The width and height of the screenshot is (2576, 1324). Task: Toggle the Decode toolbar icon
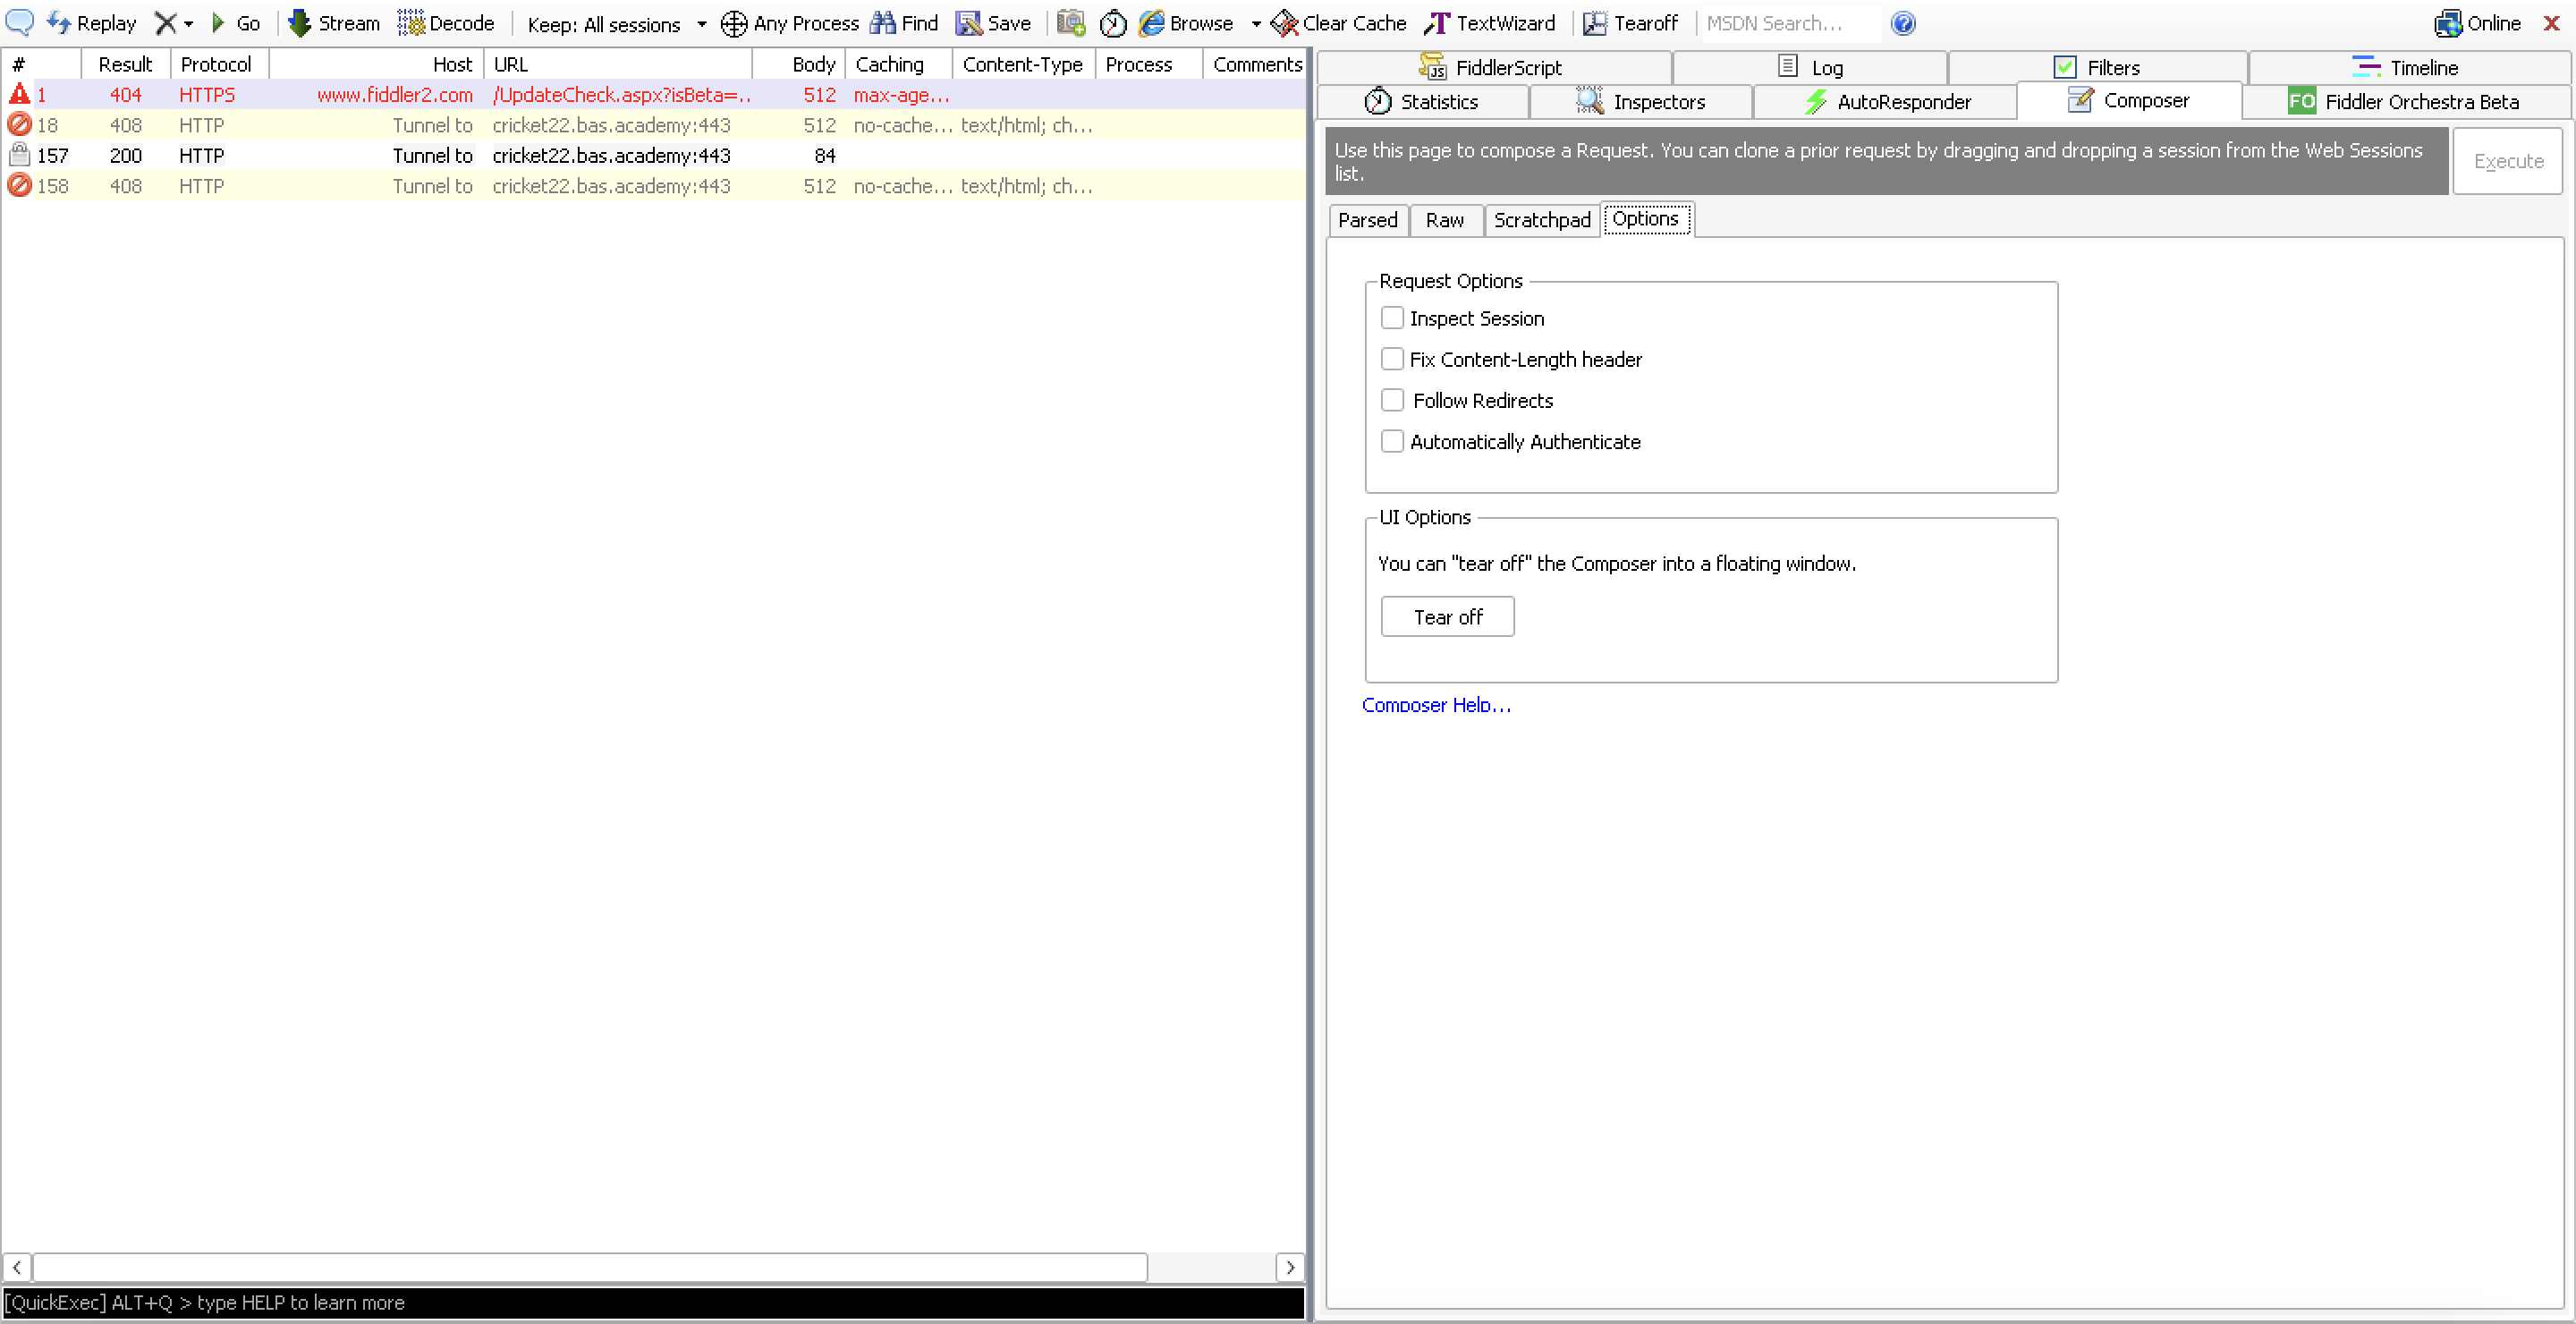410,22
